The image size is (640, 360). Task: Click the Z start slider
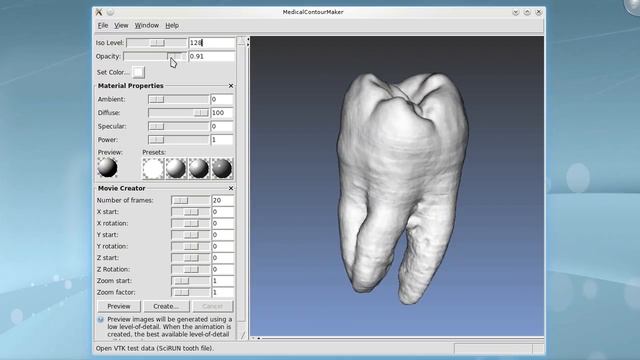coord(190,258)
